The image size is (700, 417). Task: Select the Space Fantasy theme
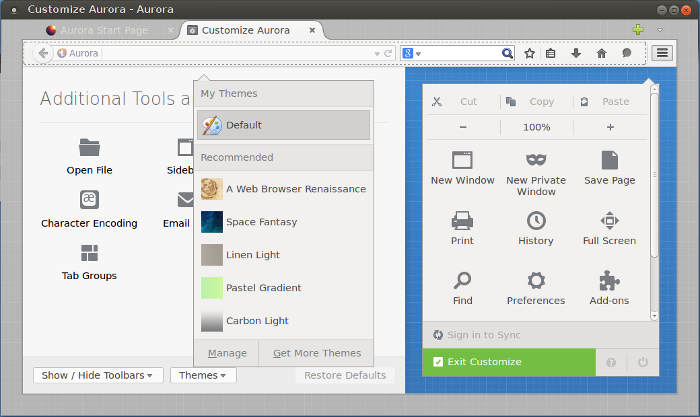tap(283, 222)
